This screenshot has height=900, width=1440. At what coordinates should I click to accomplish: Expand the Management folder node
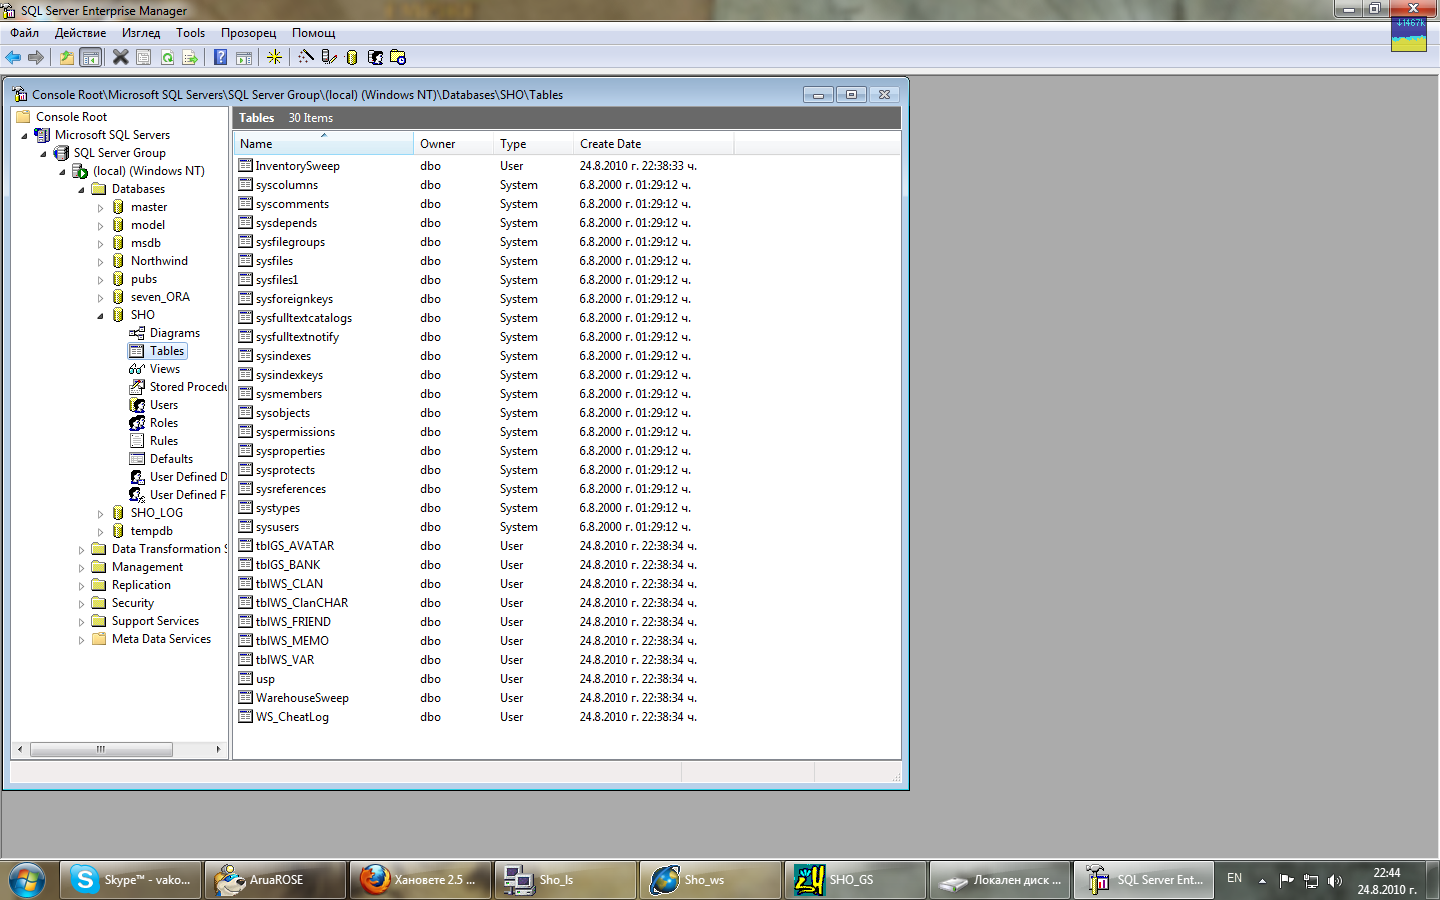[x=82, y=568]
